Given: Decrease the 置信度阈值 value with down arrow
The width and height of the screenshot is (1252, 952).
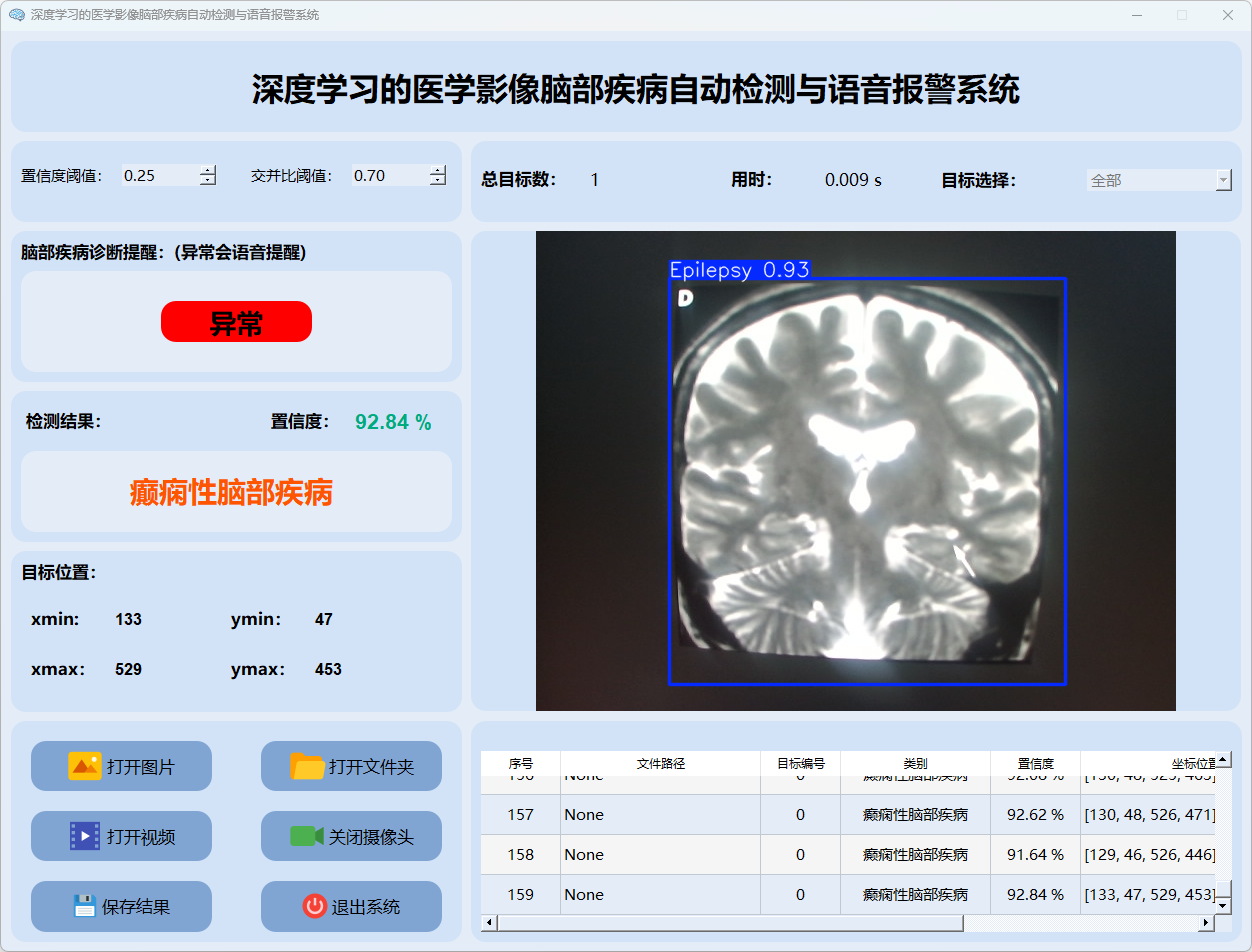Looking at the screenshot, I should point(207,180).
